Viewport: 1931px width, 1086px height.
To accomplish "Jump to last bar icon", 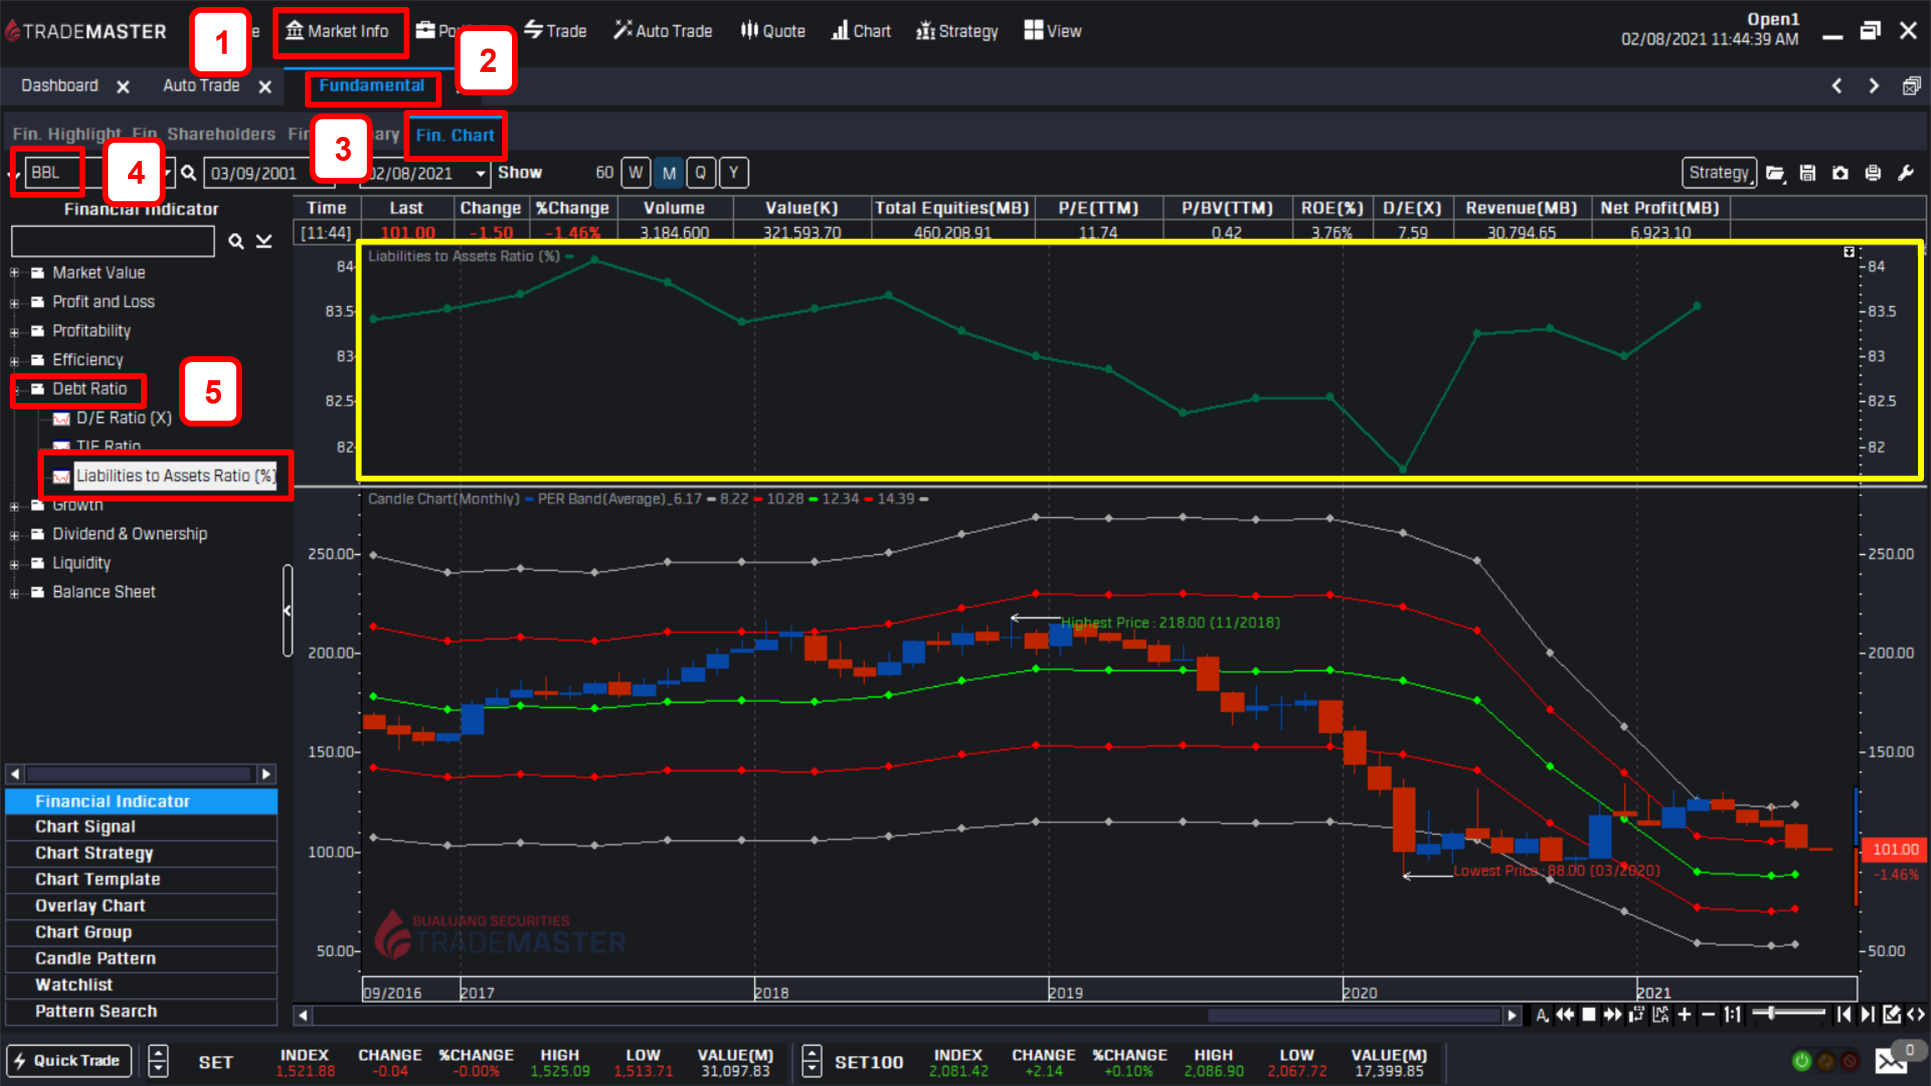I will point(1867,1015).
